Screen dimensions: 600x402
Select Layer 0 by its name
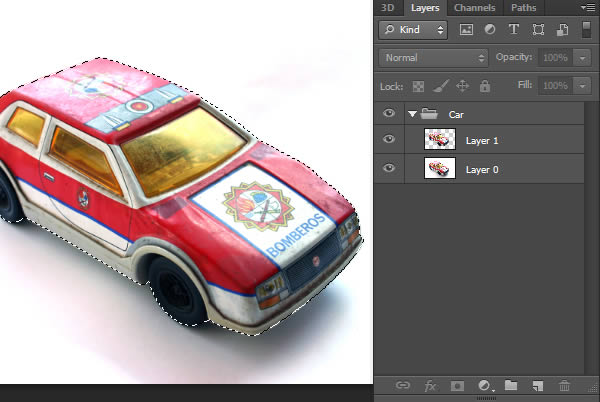482,170
